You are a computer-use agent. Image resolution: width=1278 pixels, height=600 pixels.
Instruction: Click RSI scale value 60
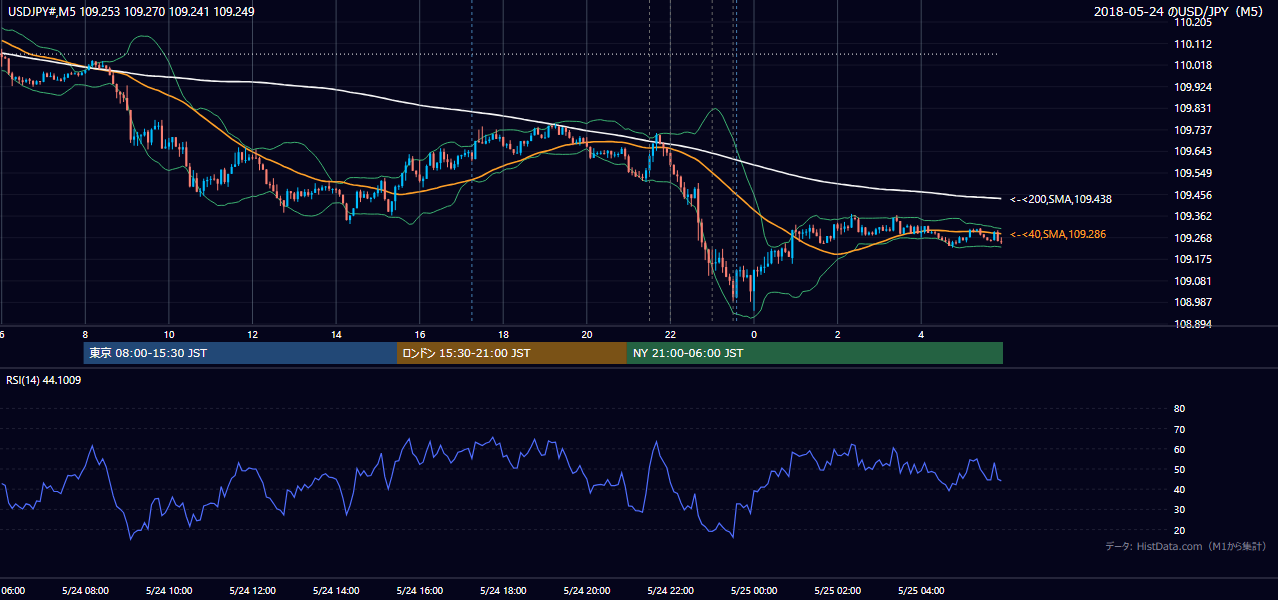1179,449
